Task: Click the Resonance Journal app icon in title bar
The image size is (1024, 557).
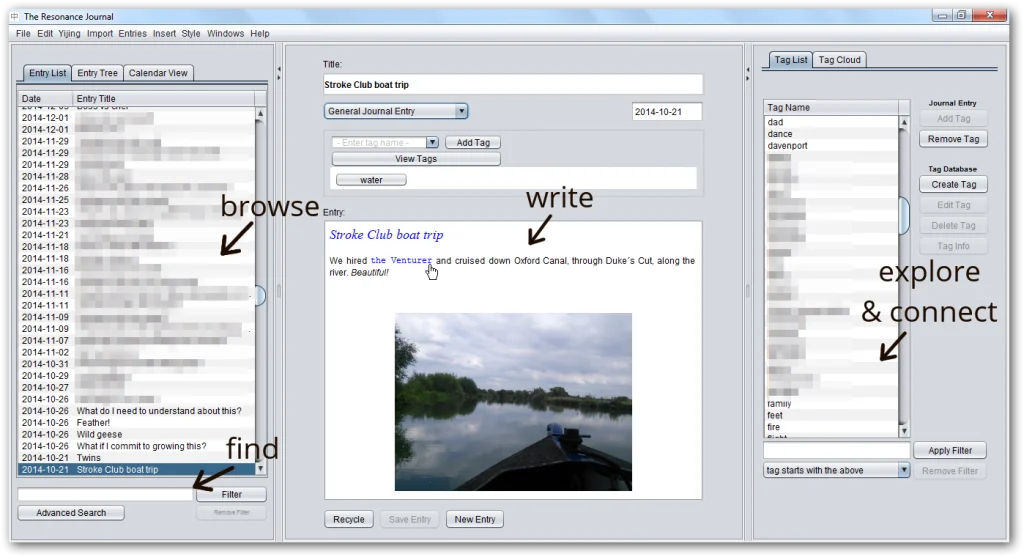Action: click(14, 16)
